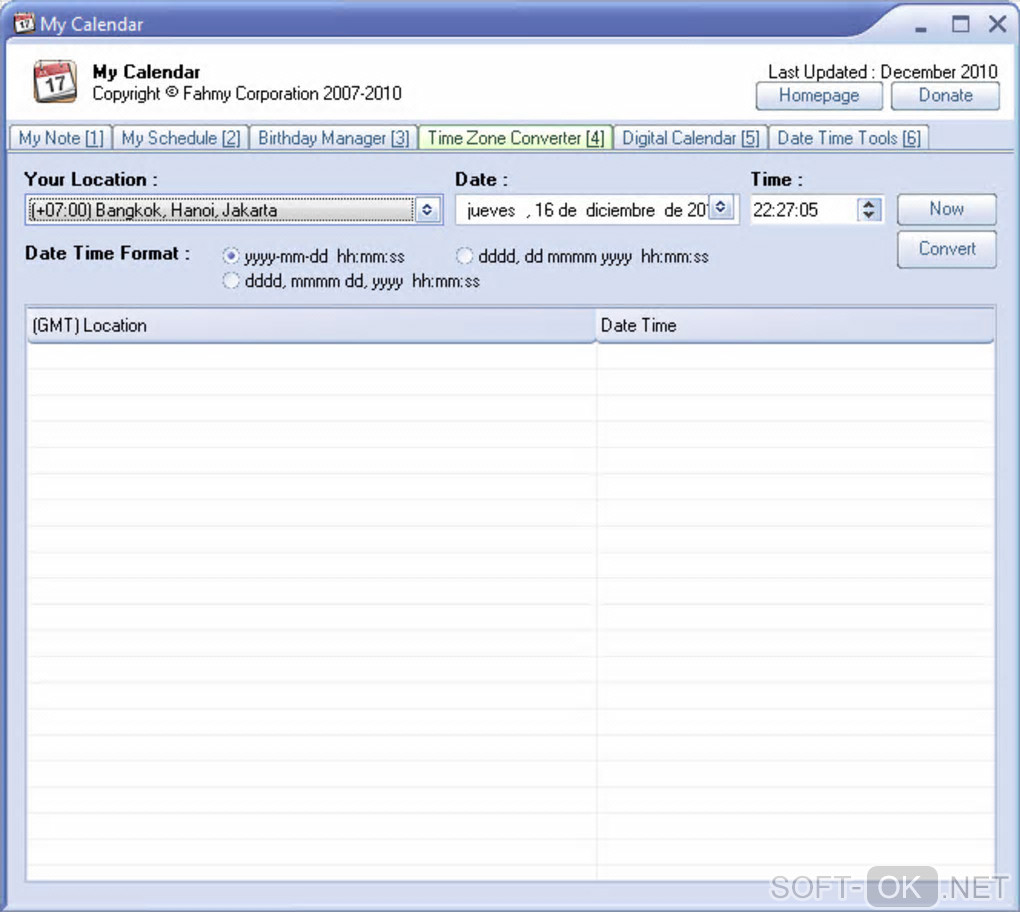This screenshot has width=1020, height=912.
Task: Decrease the time with the down spinner
Action: click(869, 215)
